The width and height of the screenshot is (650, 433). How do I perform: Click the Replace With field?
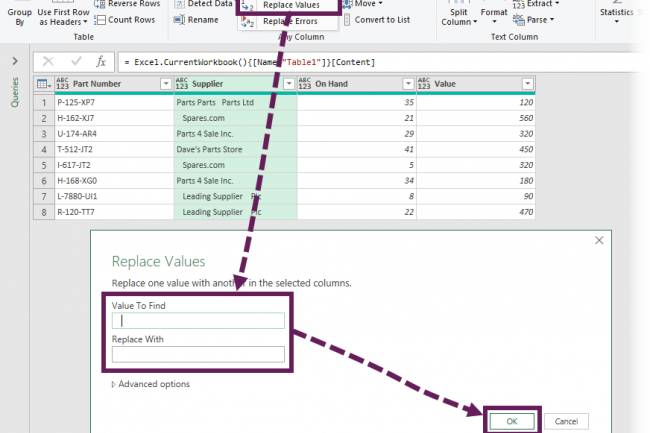click(198, 355)
